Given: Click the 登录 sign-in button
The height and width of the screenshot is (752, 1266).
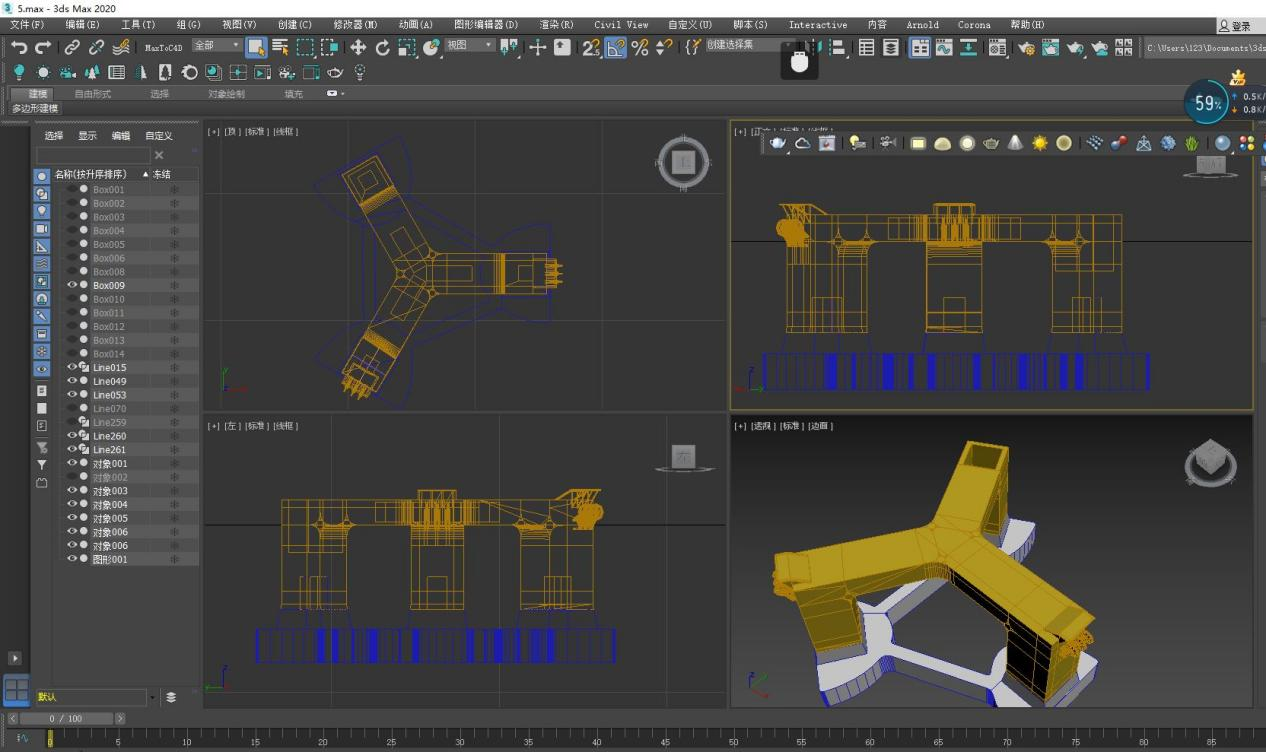Looking at the screenshot, I should coord(1236,26).
